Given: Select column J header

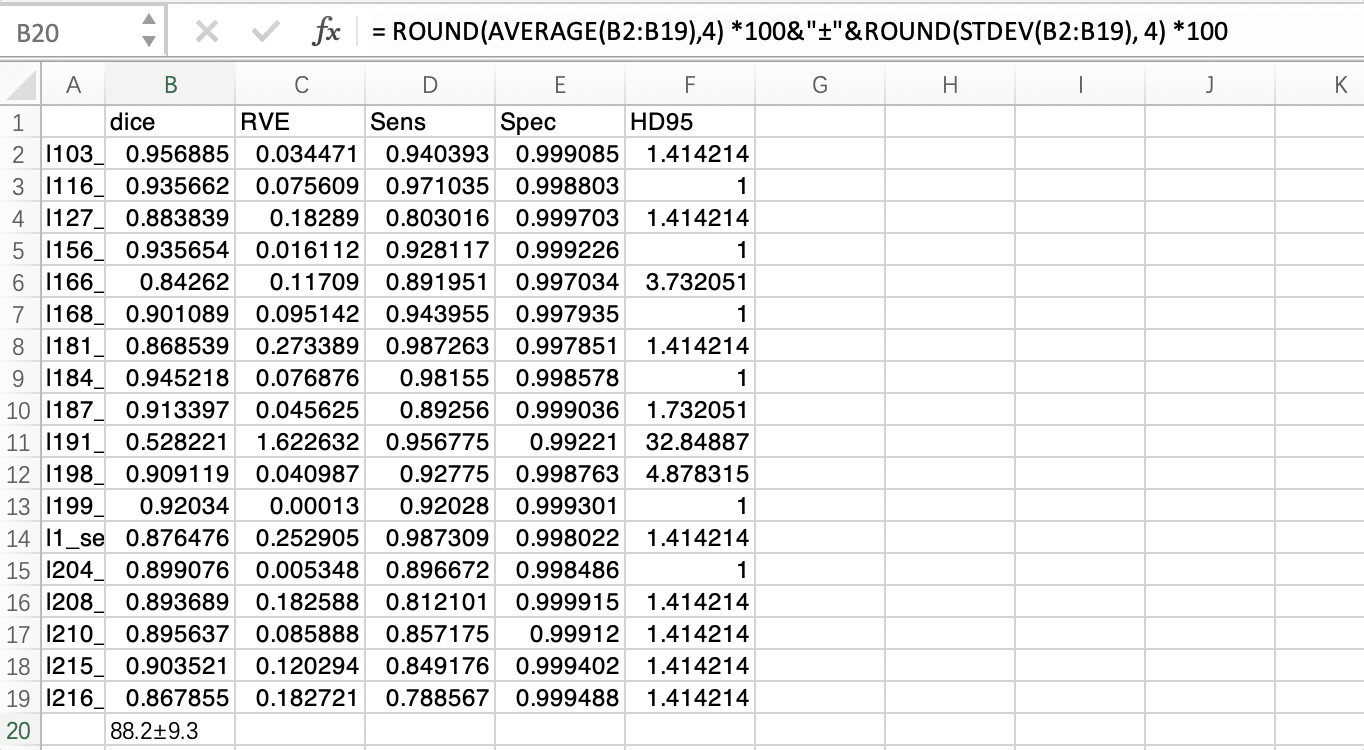Looking at the screenshot, I should pyautogui.click(x=1210, y=85).
